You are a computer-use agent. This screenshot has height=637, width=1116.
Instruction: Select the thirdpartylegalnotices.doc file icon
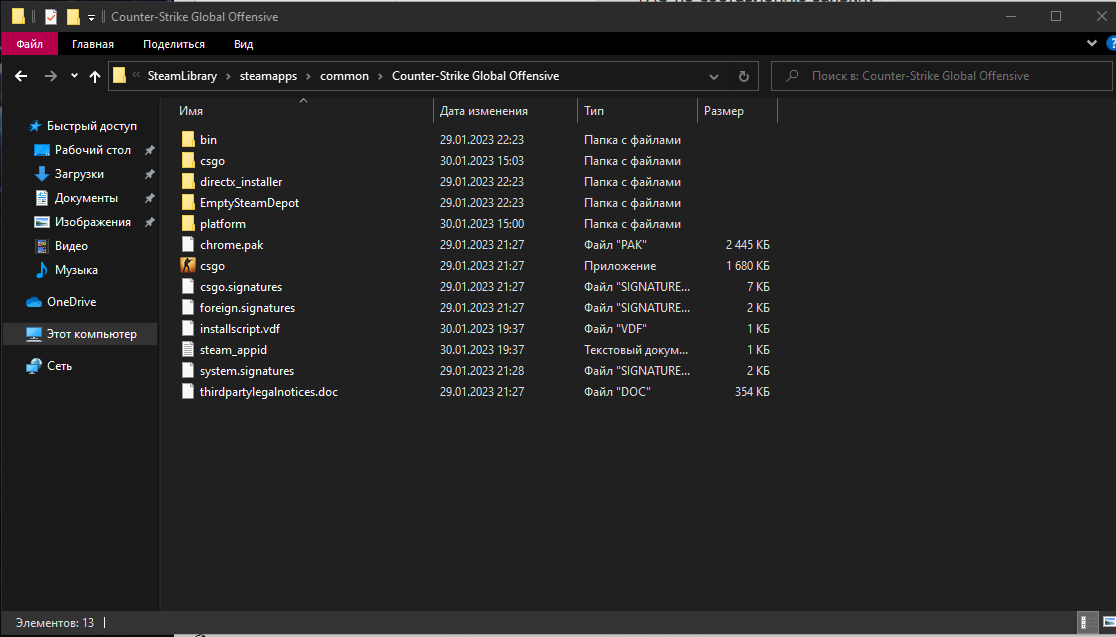tap(188, 391)
